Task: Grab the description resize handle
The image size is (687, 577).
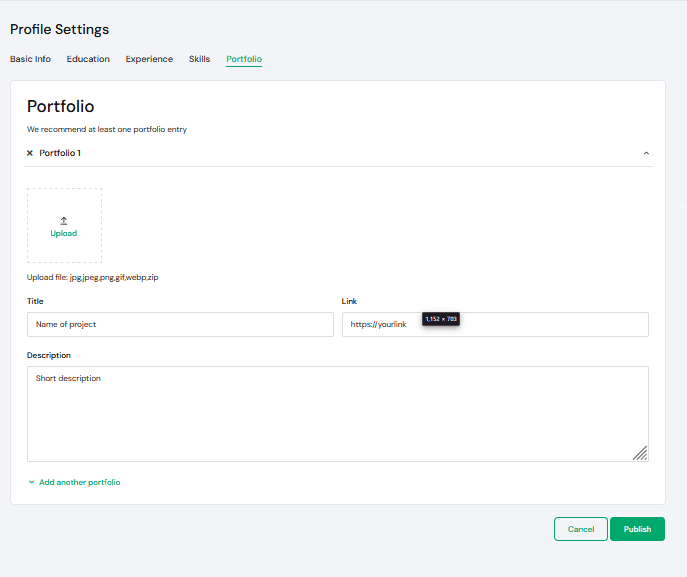Action: pos(640,453)
